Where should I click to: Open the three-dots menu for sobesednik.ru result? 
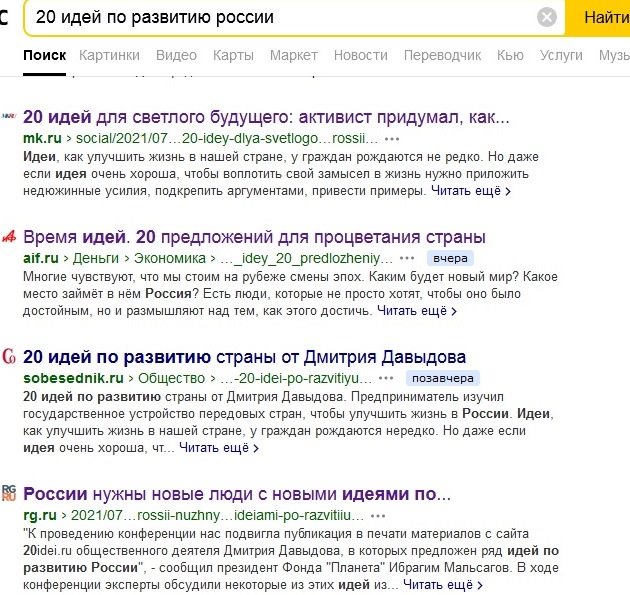pos(386,378)
